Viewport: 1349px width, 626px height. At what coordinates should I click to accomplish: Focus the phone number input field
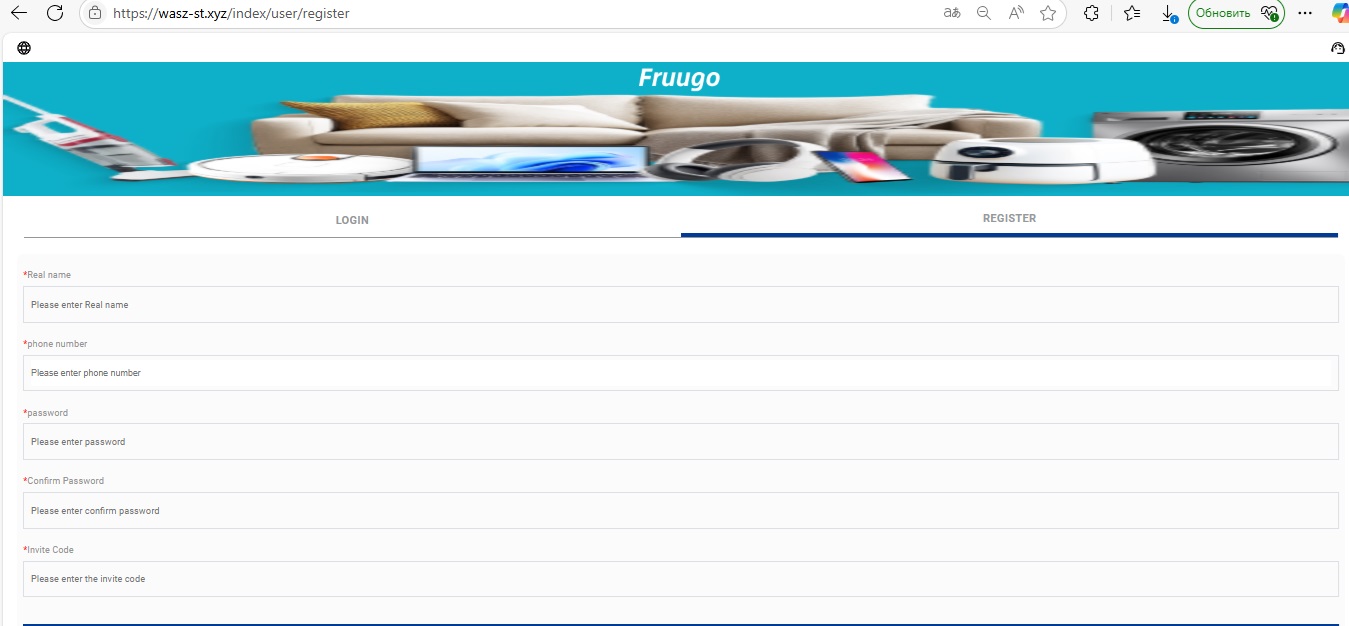pos(680,373)
